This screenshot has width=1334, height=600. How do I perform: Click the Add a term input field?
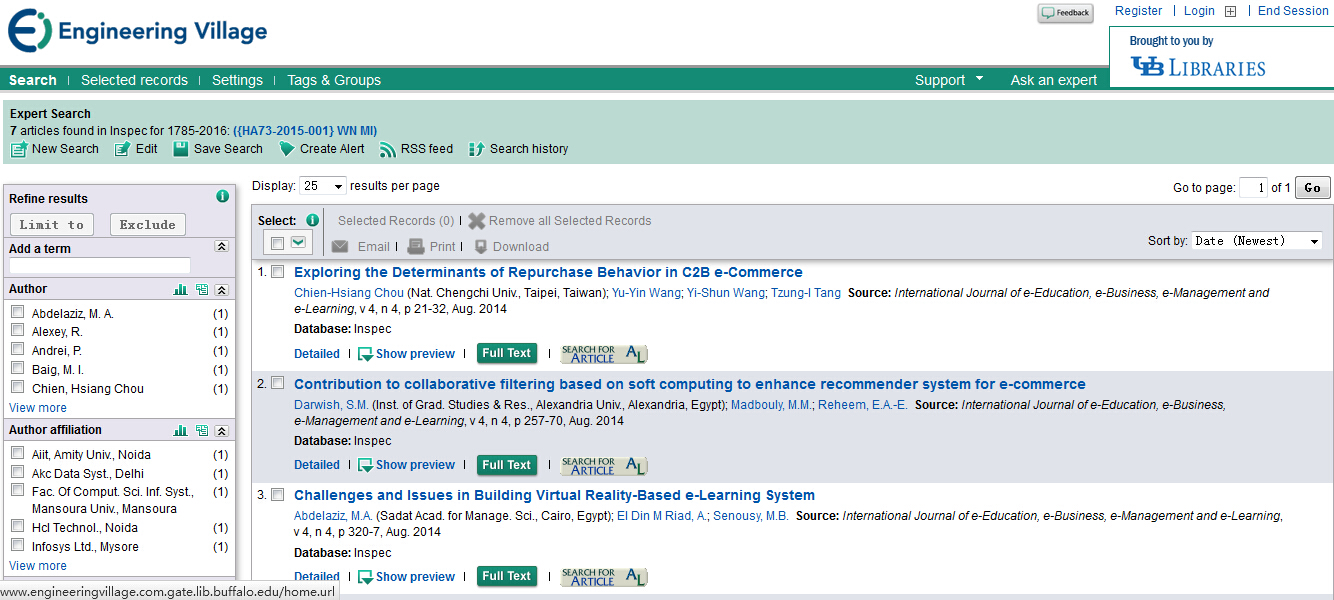(x=99, y=266)
